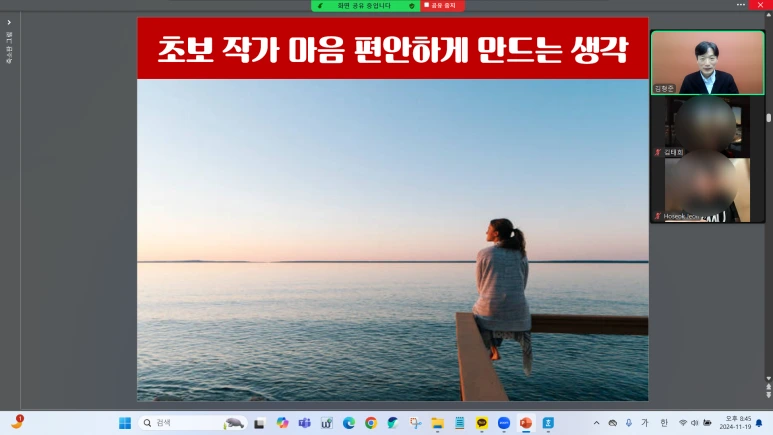
Task: Click the taskbar search box
Action: [x=192, y=423]
